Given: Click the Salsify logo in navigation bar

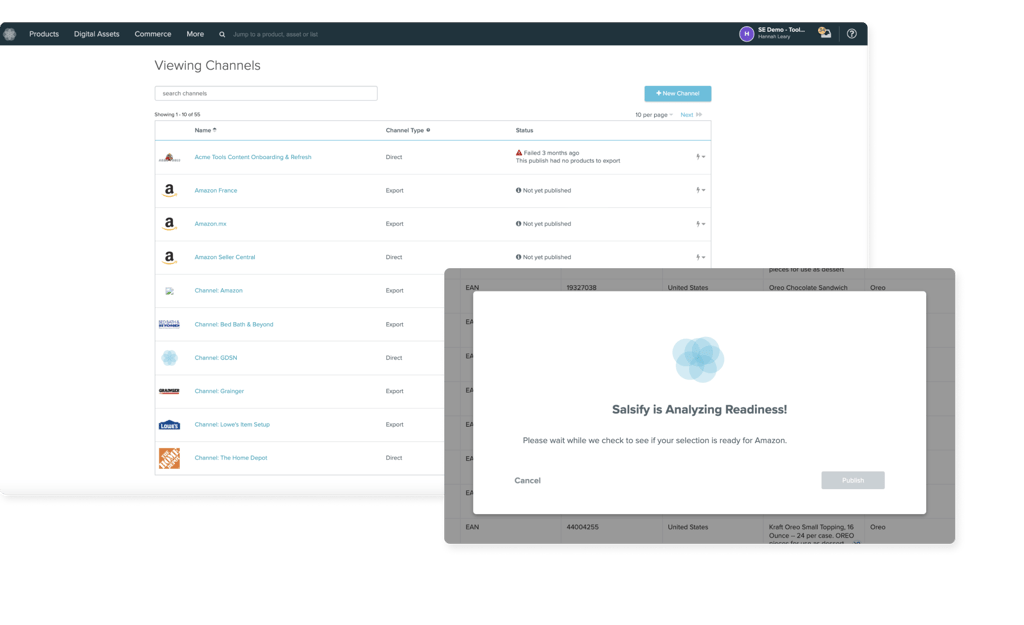Looking at the screenshot, I should [9, 34].
